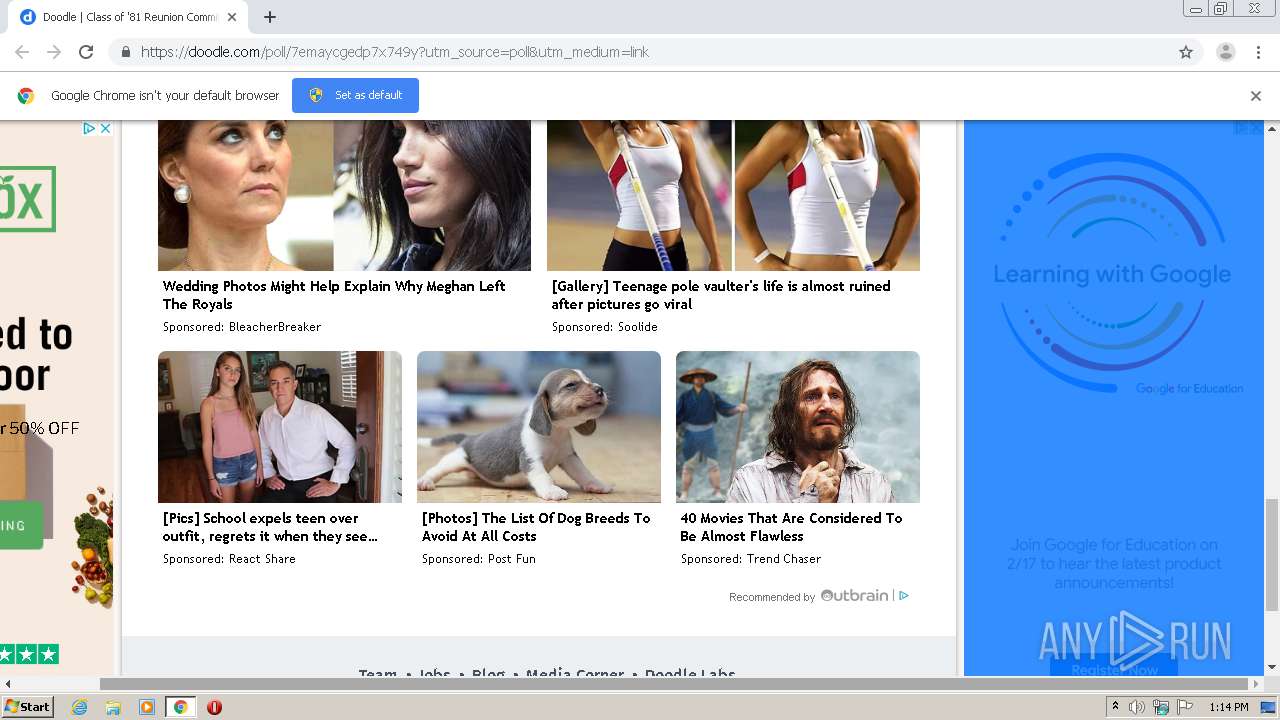Click the vertical scrollbar down arrow
The image size is (1280, 720).
(1272, 667)
